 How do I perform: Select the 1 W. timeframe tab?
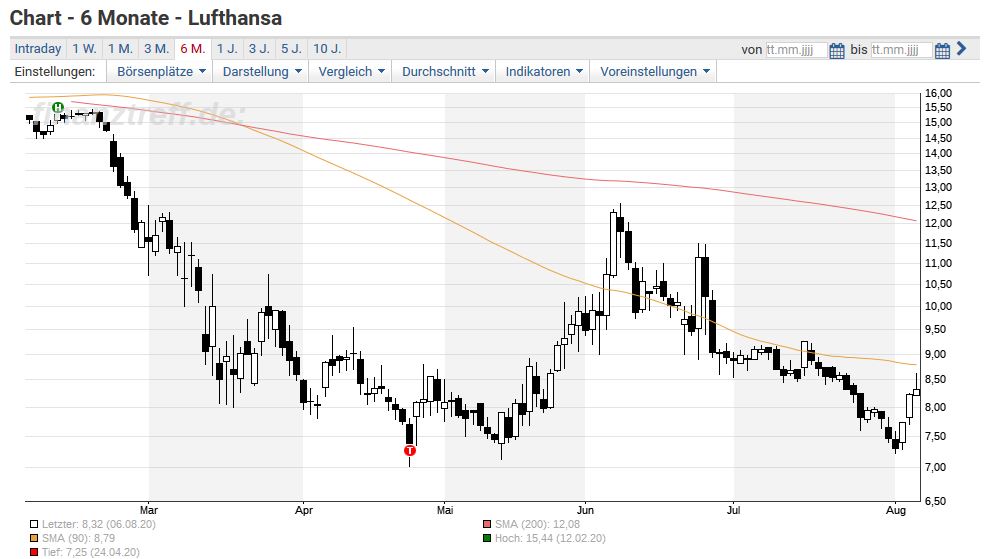pyautogui.click(x=84, y=49)
